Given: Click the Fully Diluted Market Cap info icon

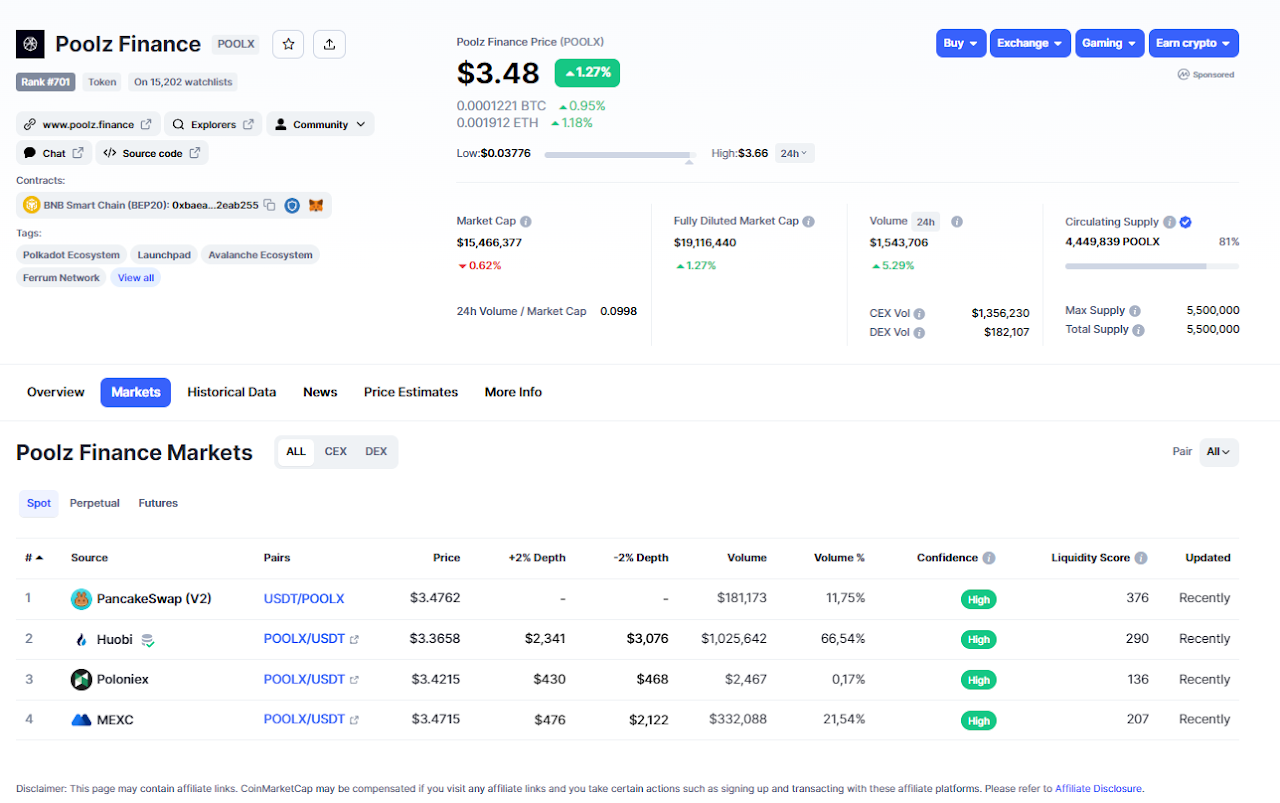Looking at the screenshot, I should [x=809, y=221].
